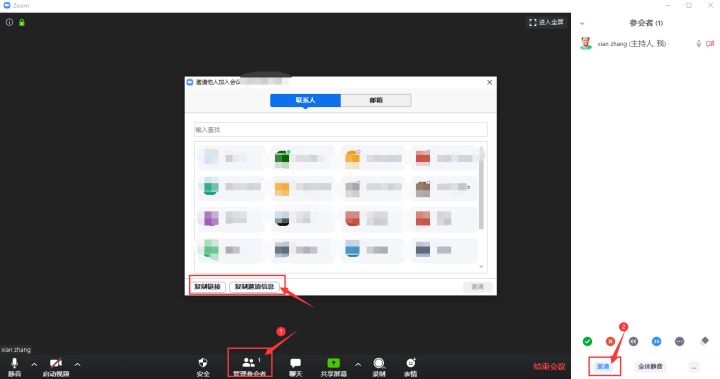Collapse the participants panel with its chevron
The image size is (720, 379).
pos(582,23)
